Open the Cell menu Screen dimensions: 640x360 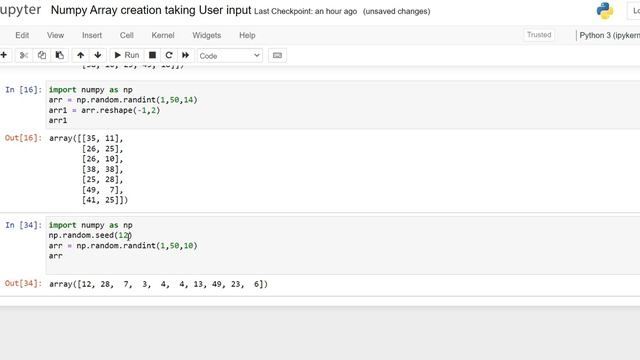pos(127,36)
